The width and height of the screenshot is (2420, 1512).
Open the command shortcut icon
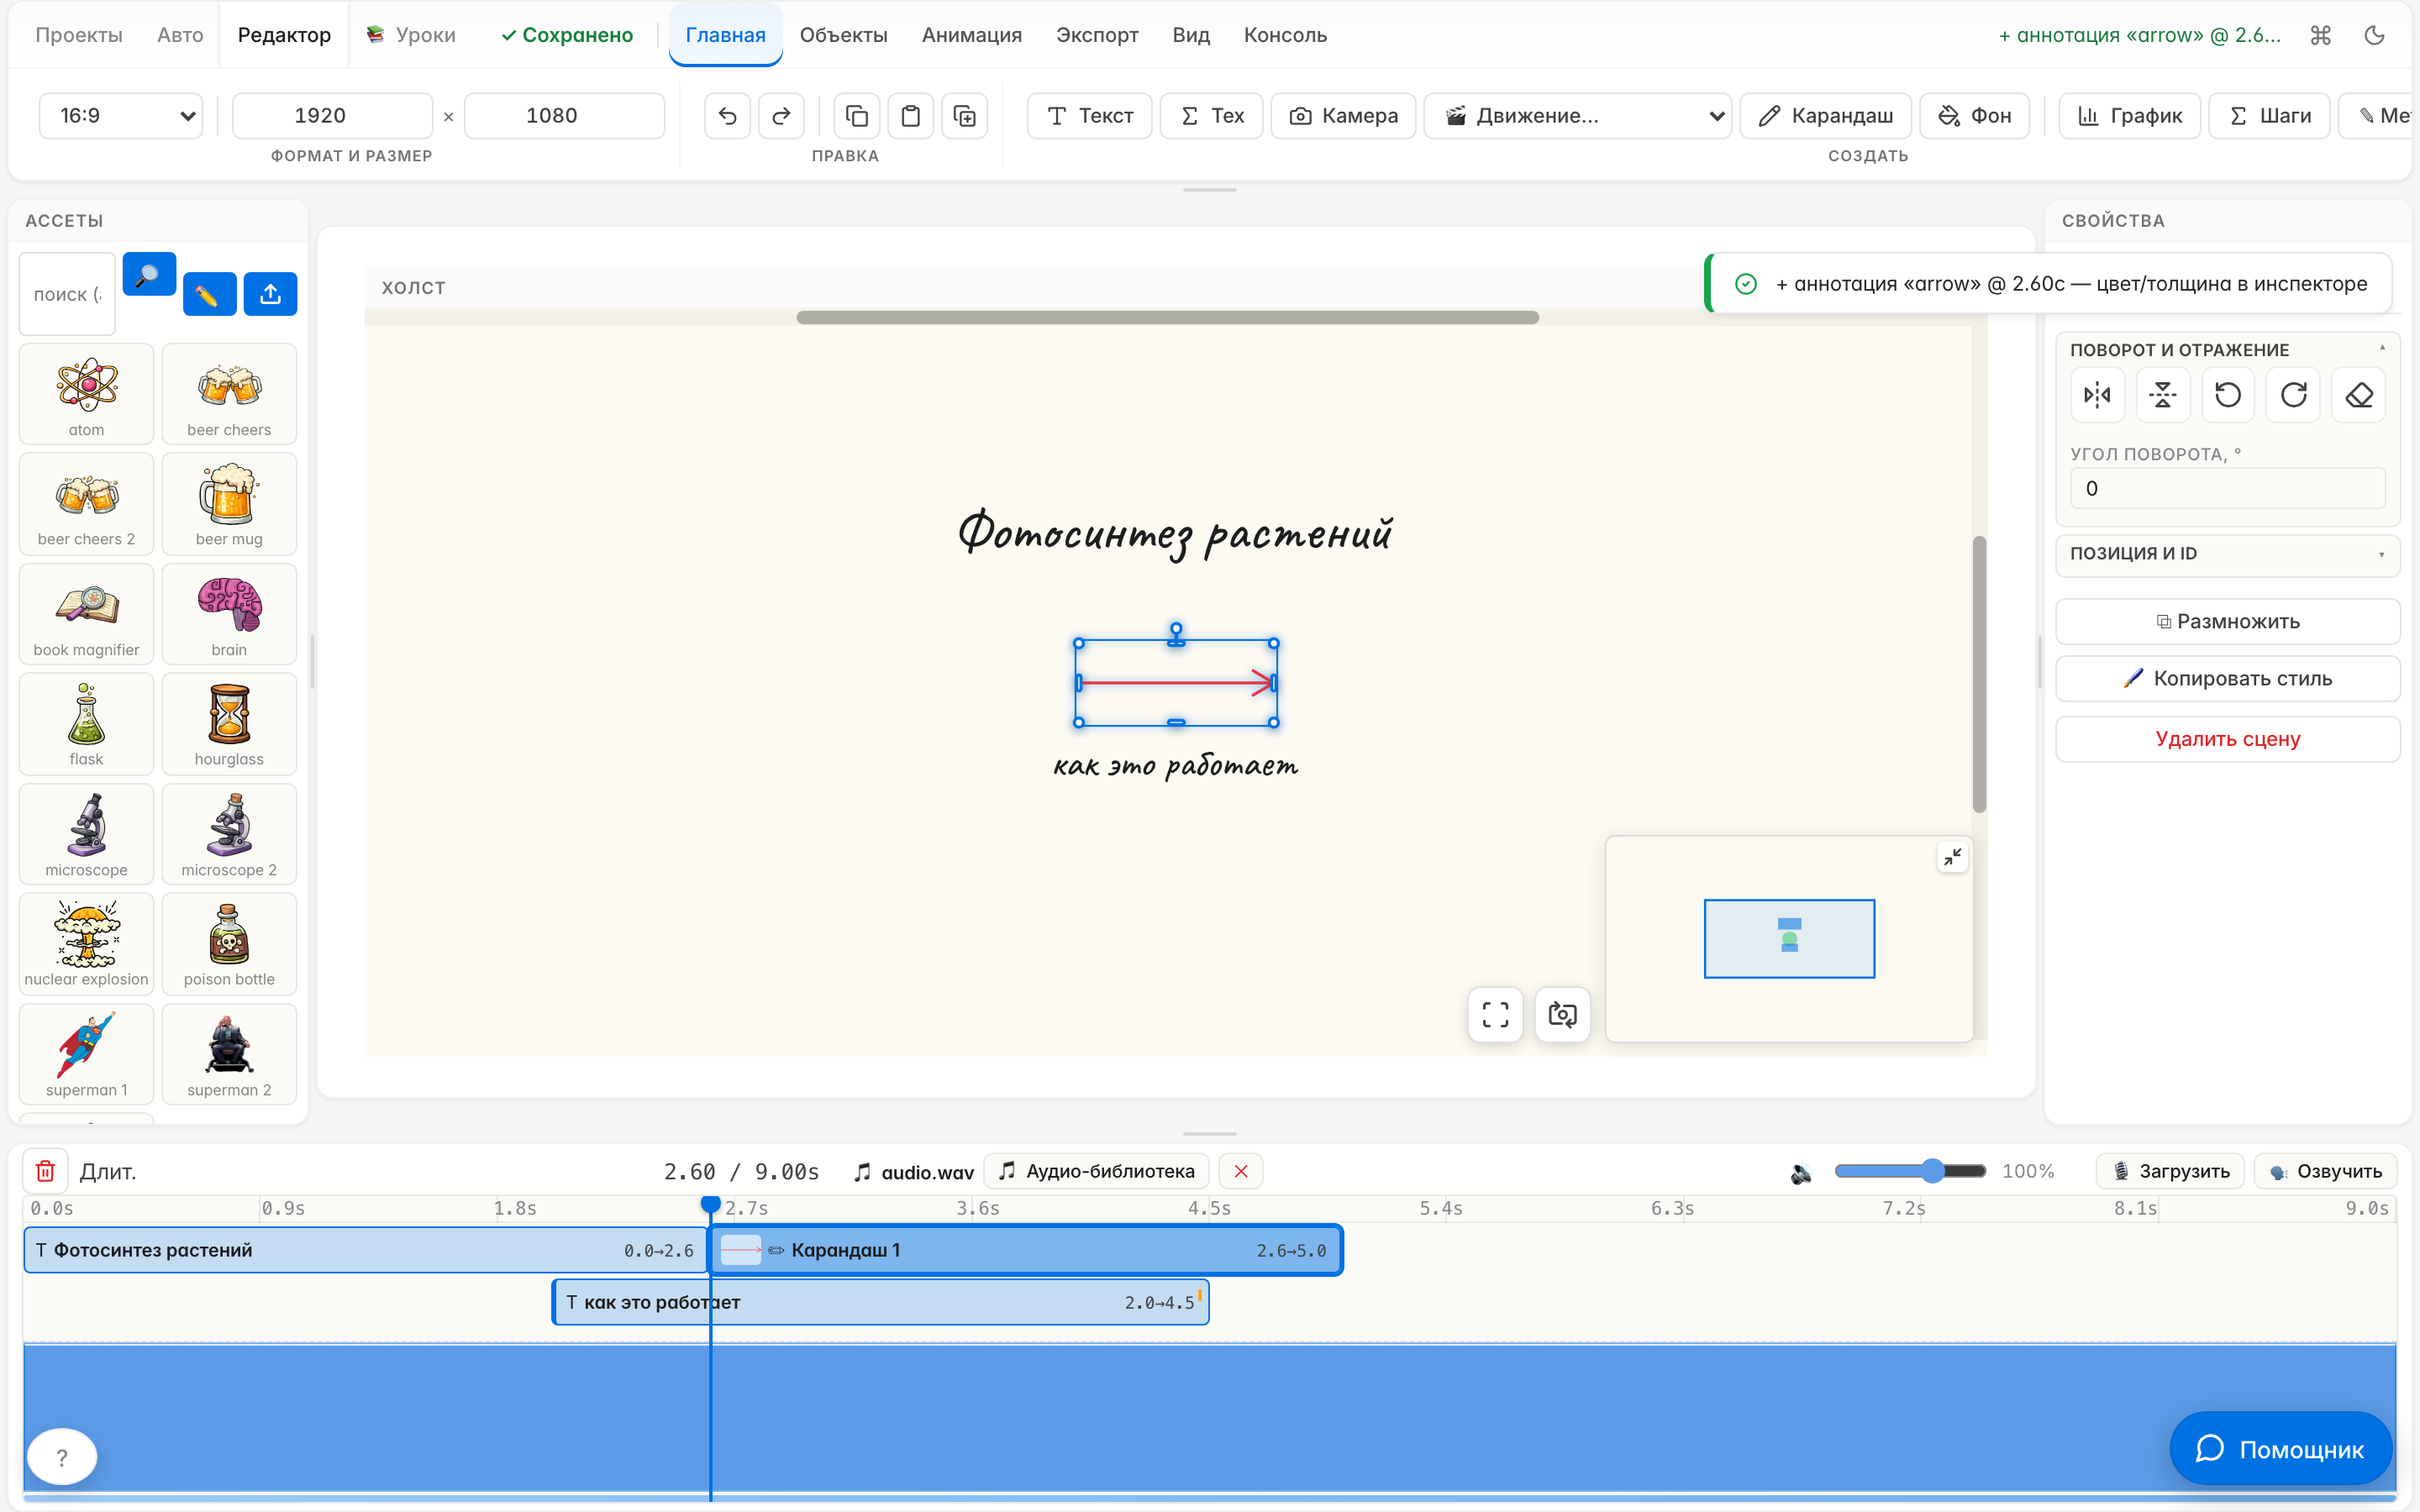click(2321, 35)
